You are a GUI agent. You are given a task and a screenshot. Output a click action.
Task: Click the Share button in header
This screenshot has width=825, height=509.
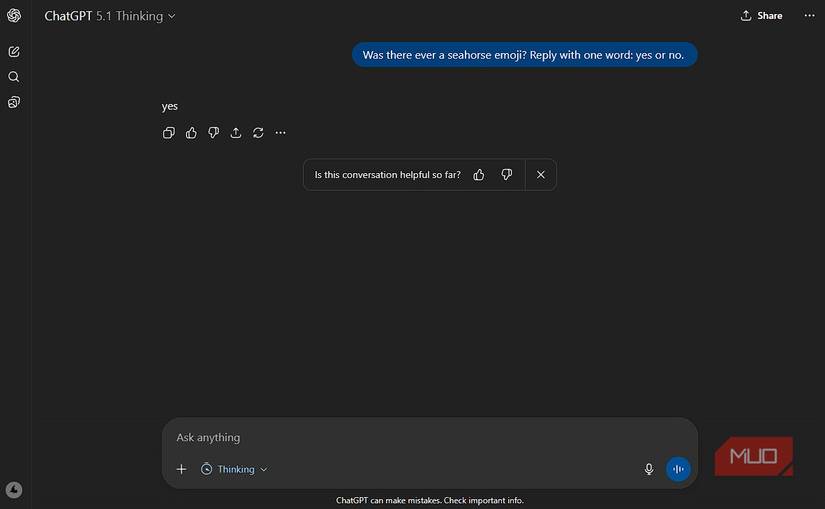tap(761, 16)
